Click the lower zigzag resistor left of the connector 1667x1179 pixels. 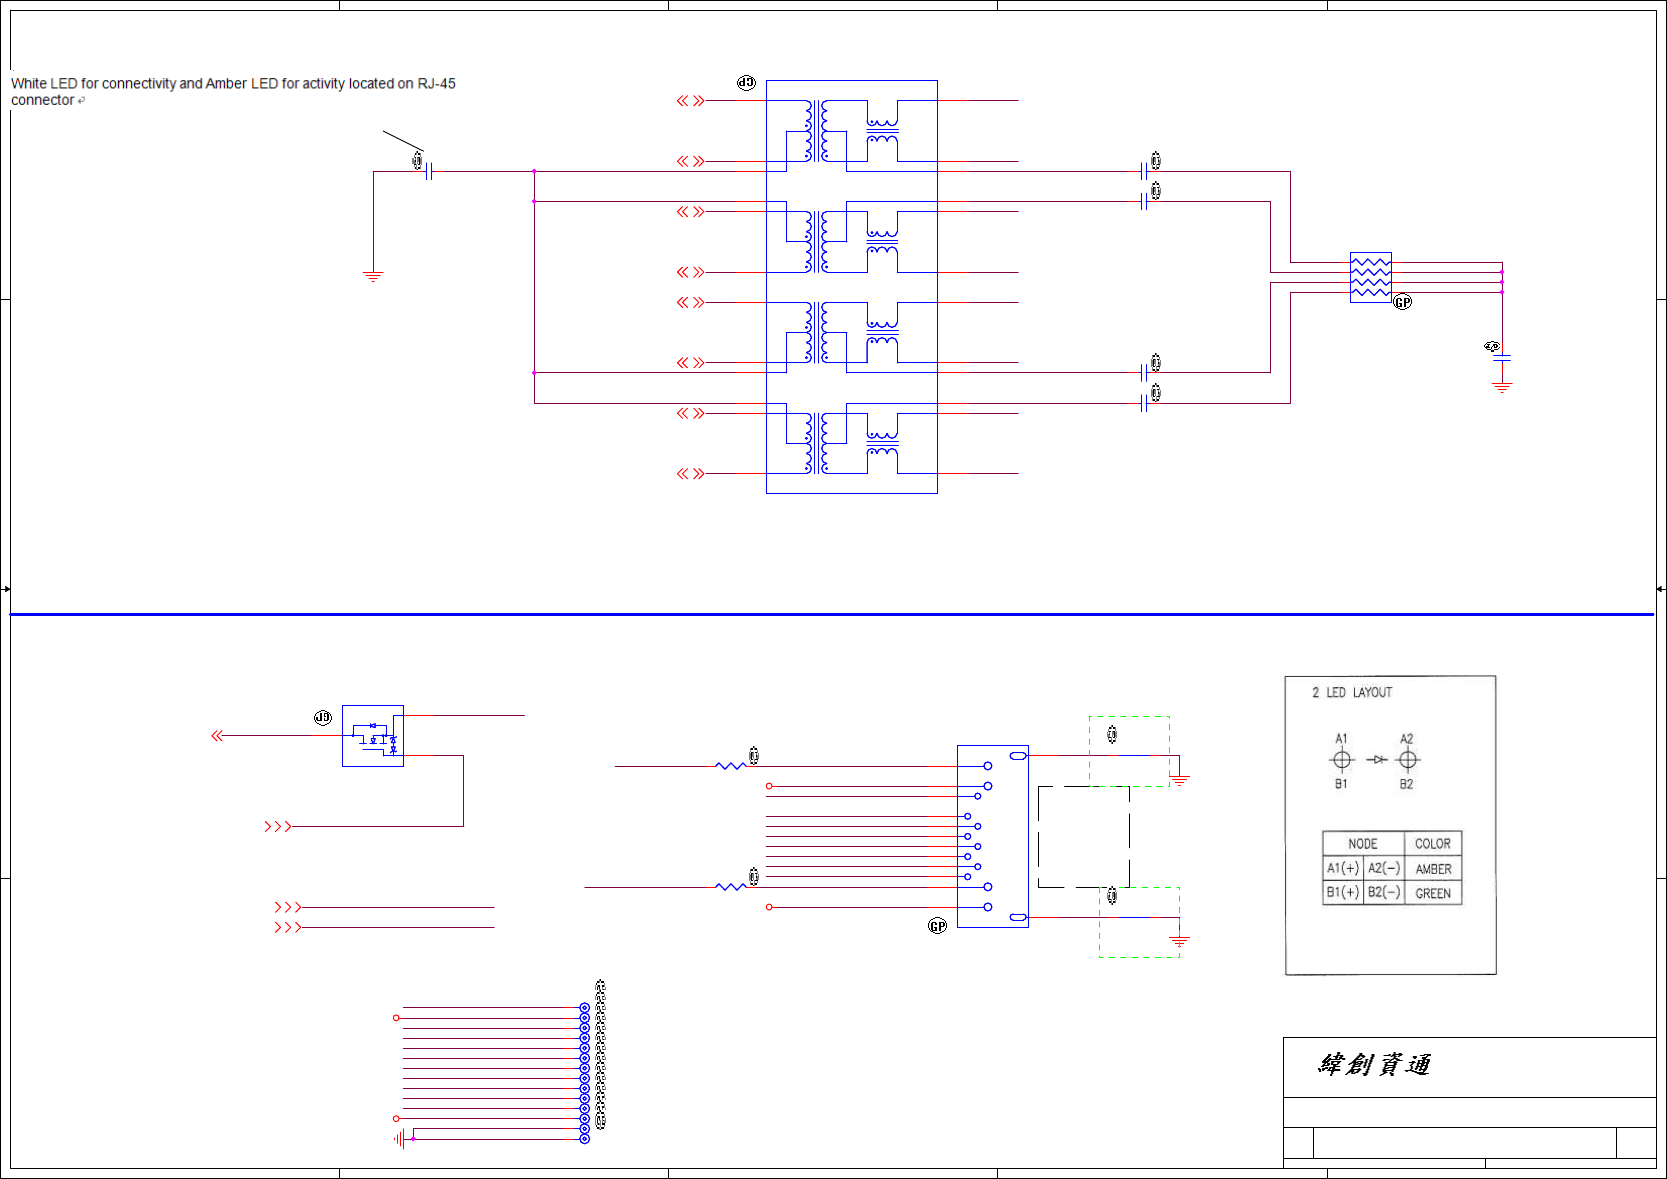click(x=731, y=887)
